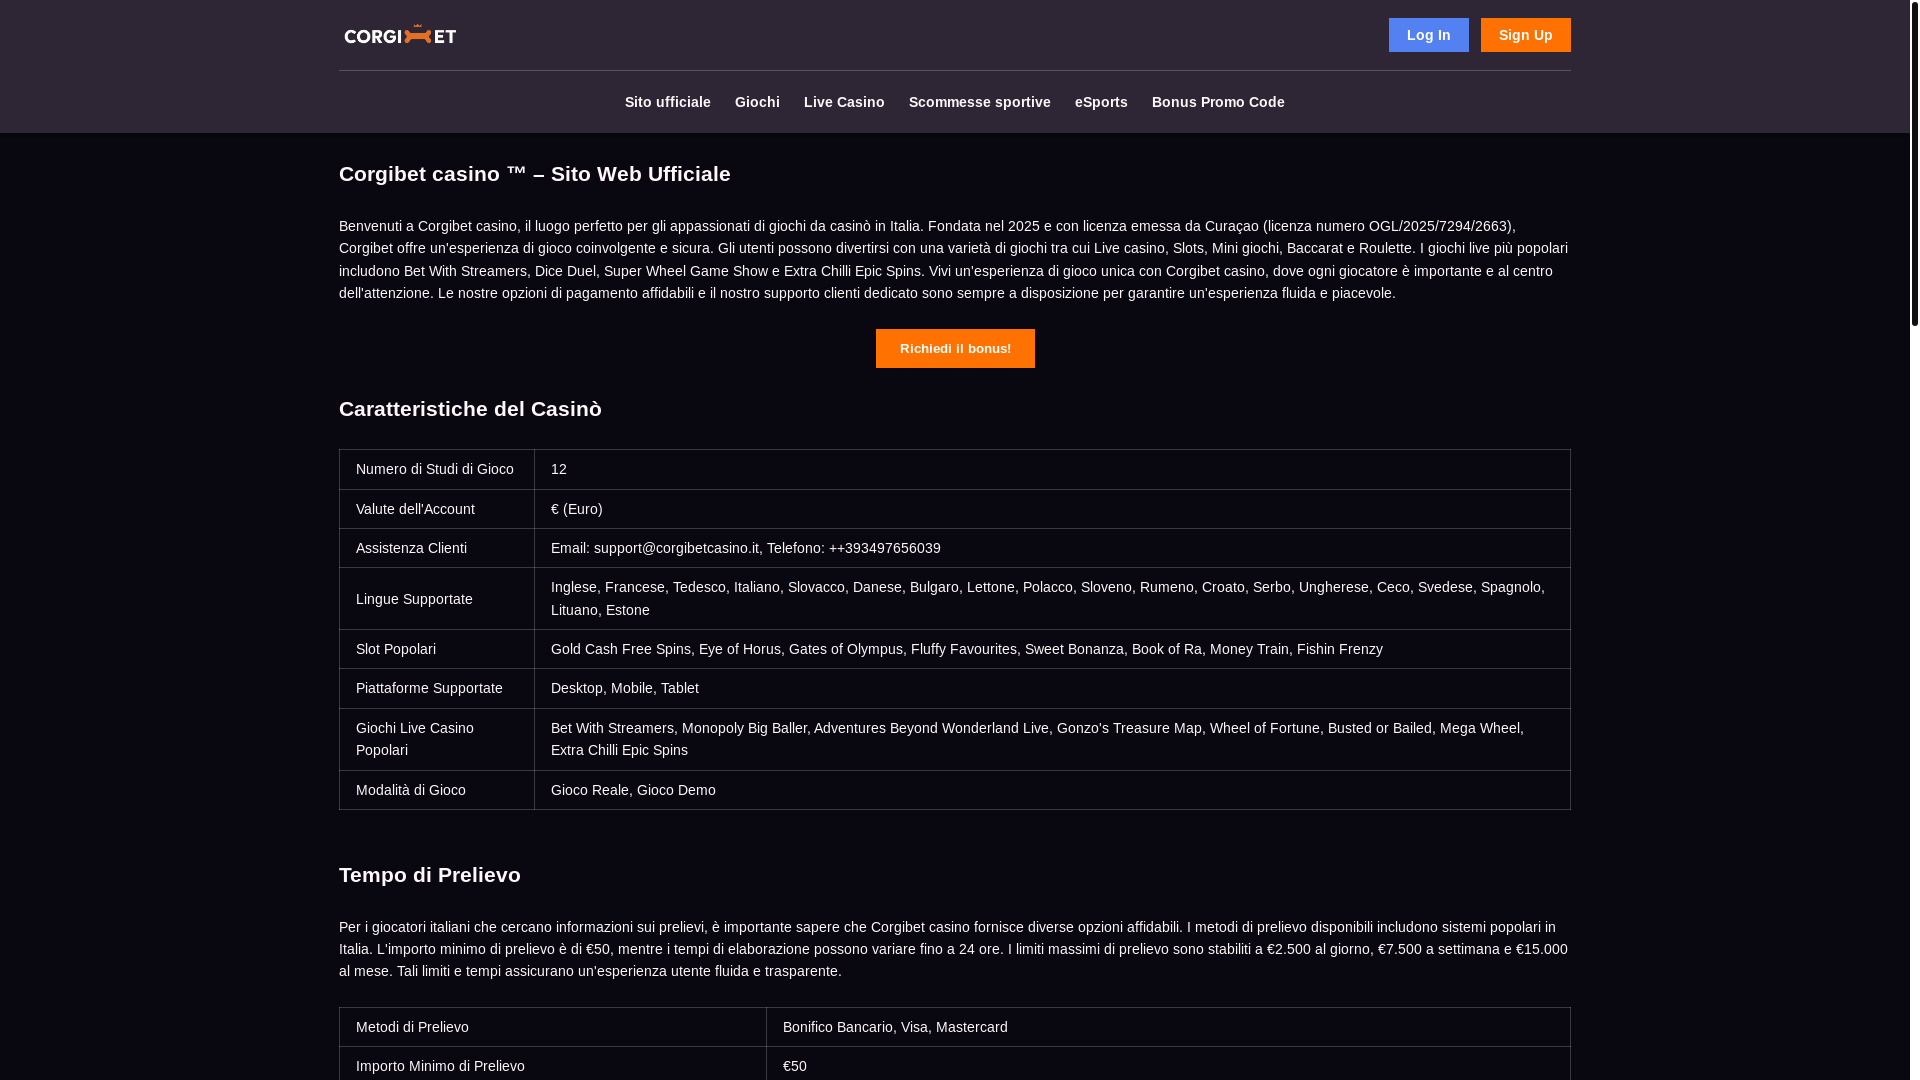The width and height of the screenshot is (1920, 1080).
Task: Open the Live Casino menu item
Action: [844, 102]
